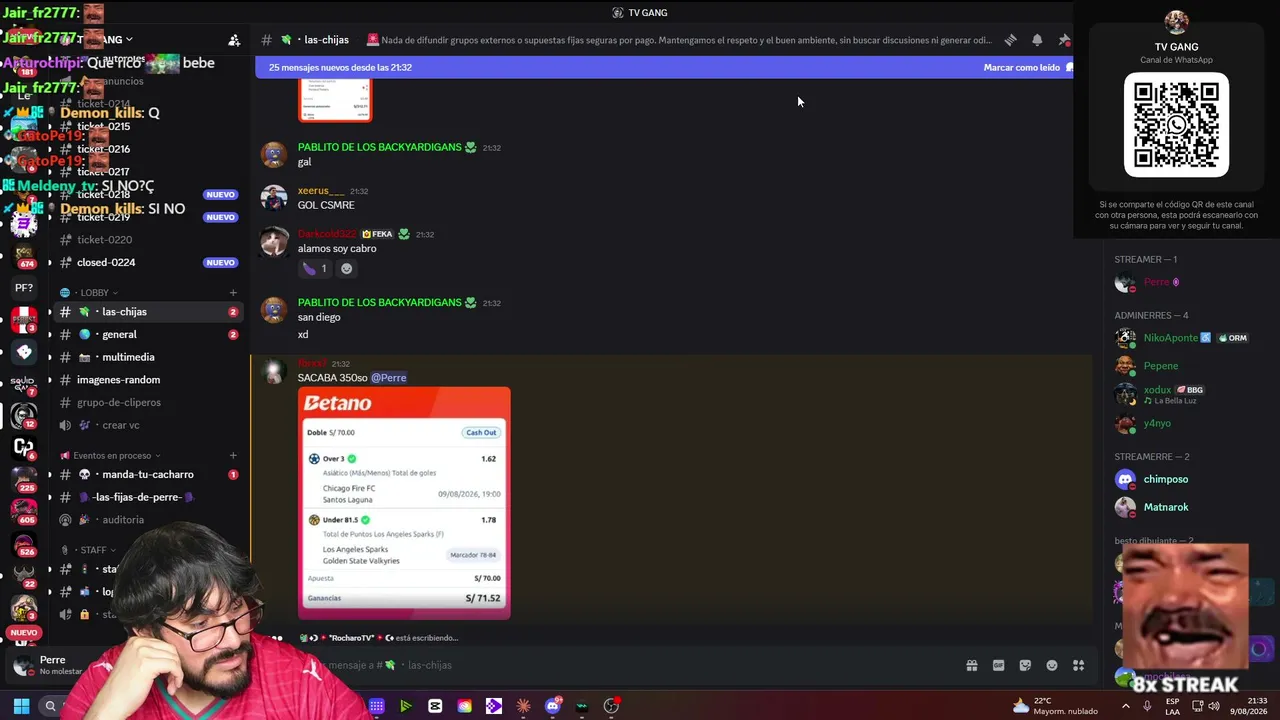Add channel to Eventos en proceso category
Viewport: 1280px width, 720px height.
pyautogui.click(x=233, y=456)
